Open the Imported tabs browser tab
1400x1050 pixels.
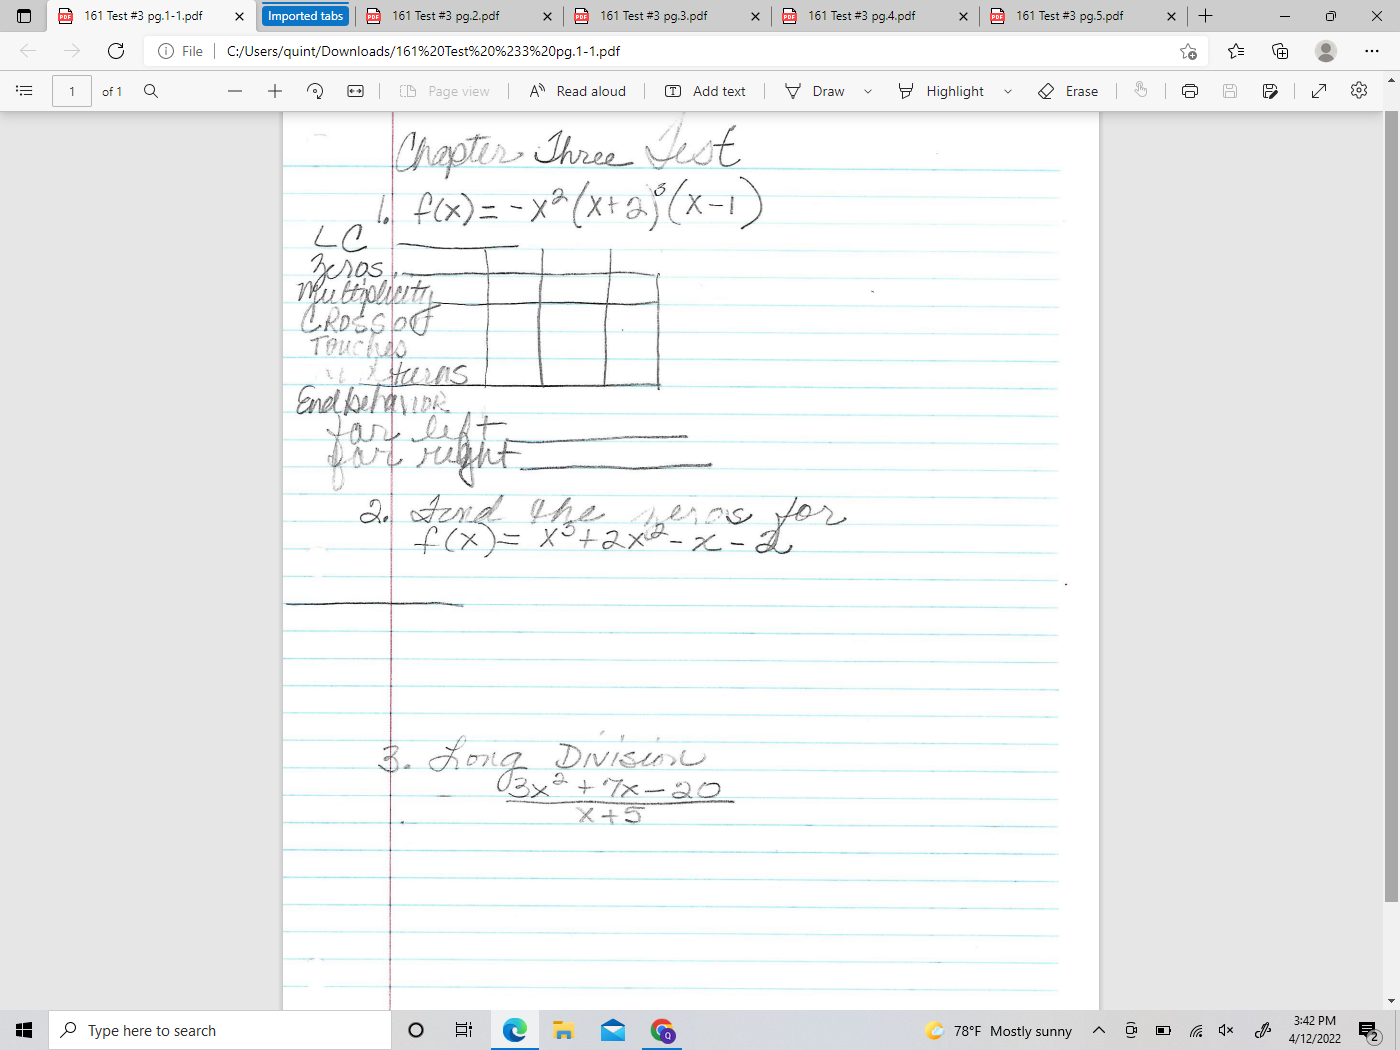point(305,16)
